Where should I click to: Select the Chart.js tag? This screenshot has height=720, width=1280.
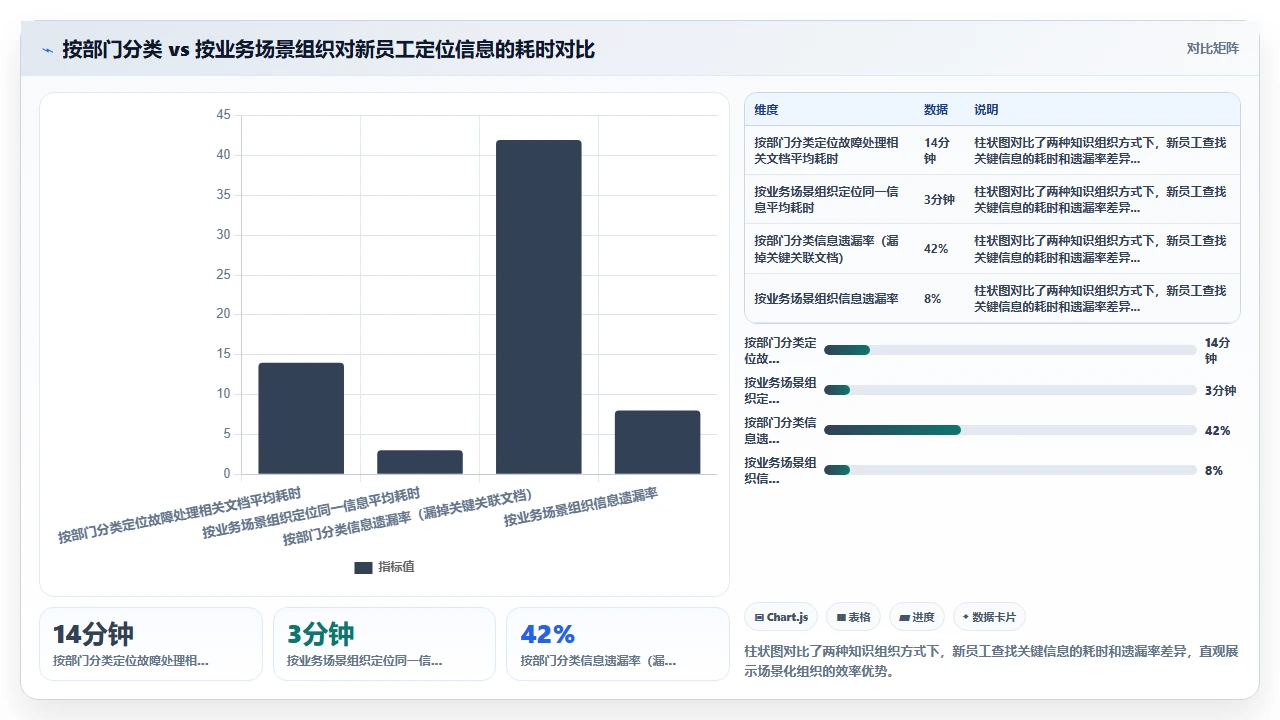coord(782,617)
